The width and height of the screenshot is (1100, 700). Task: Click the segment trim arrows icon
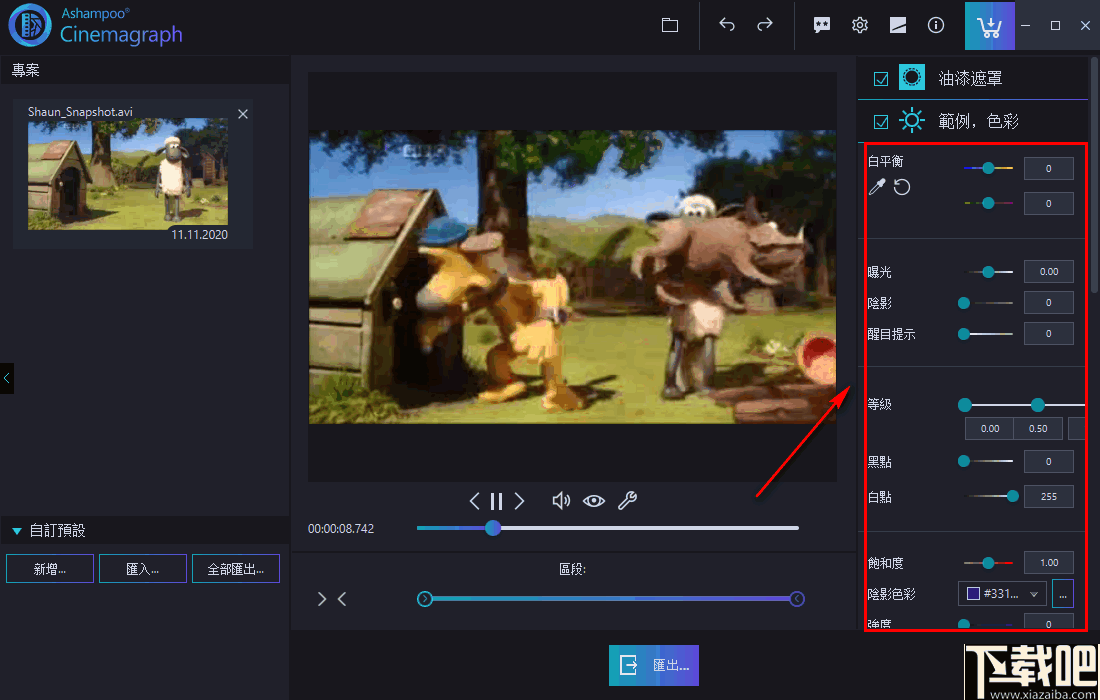point(332,599)
